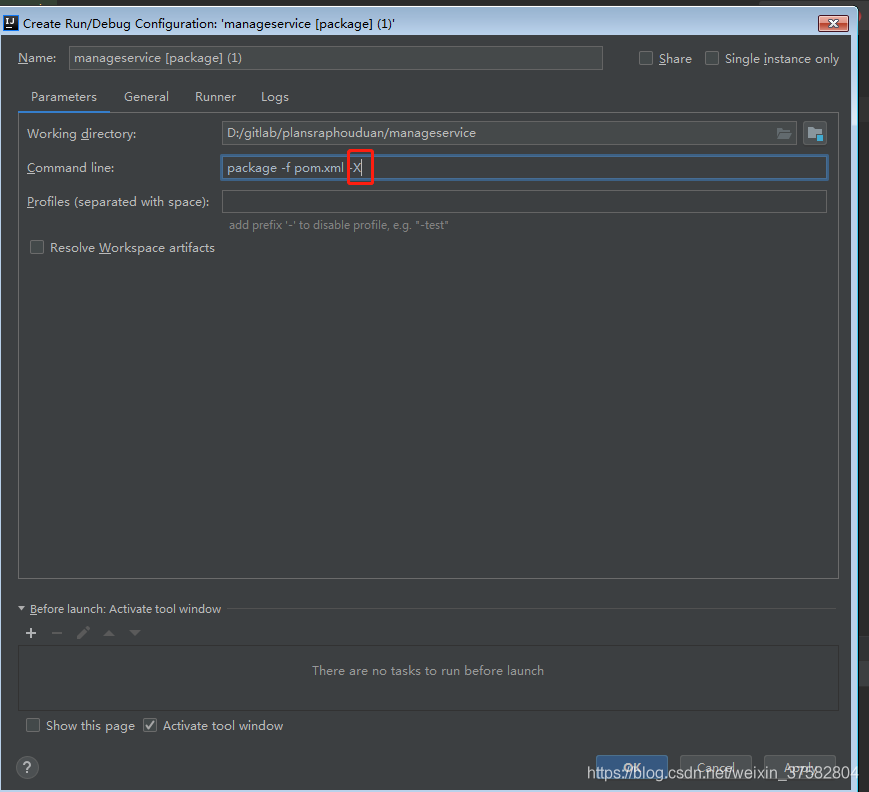Enable the Show this page checkbox

pos(33,725)
